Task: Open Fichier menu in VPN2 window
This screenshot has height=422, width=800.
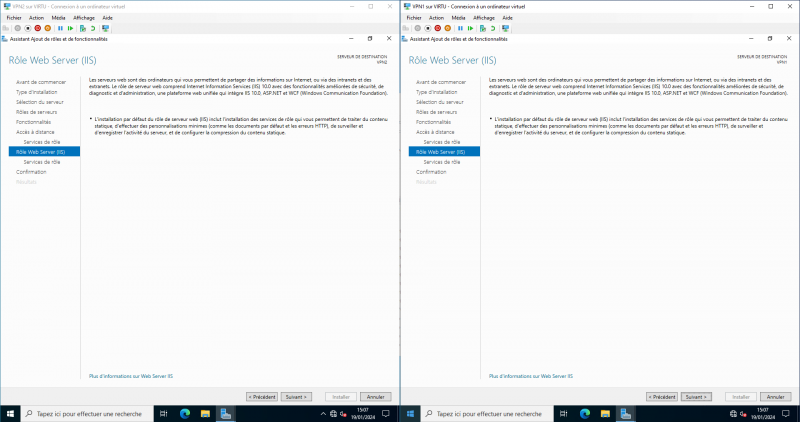Action: tap(14, 18)
